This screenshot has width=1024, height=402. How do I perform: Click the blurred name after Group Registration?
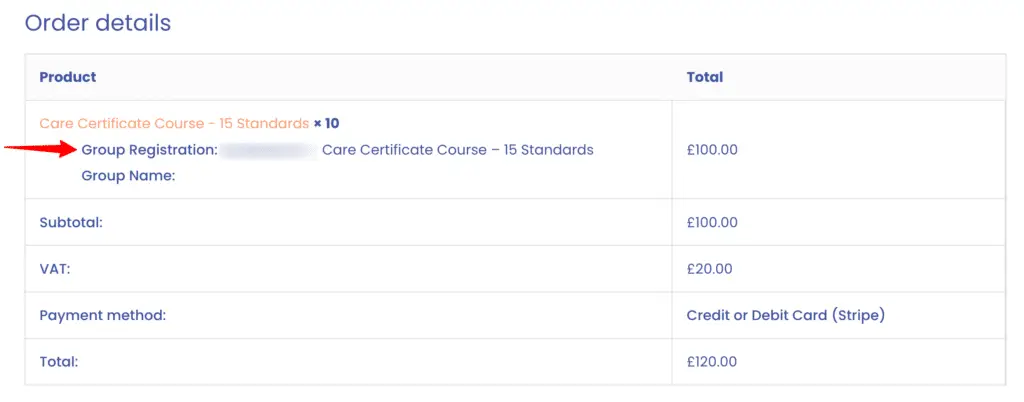tap(268, 150)
